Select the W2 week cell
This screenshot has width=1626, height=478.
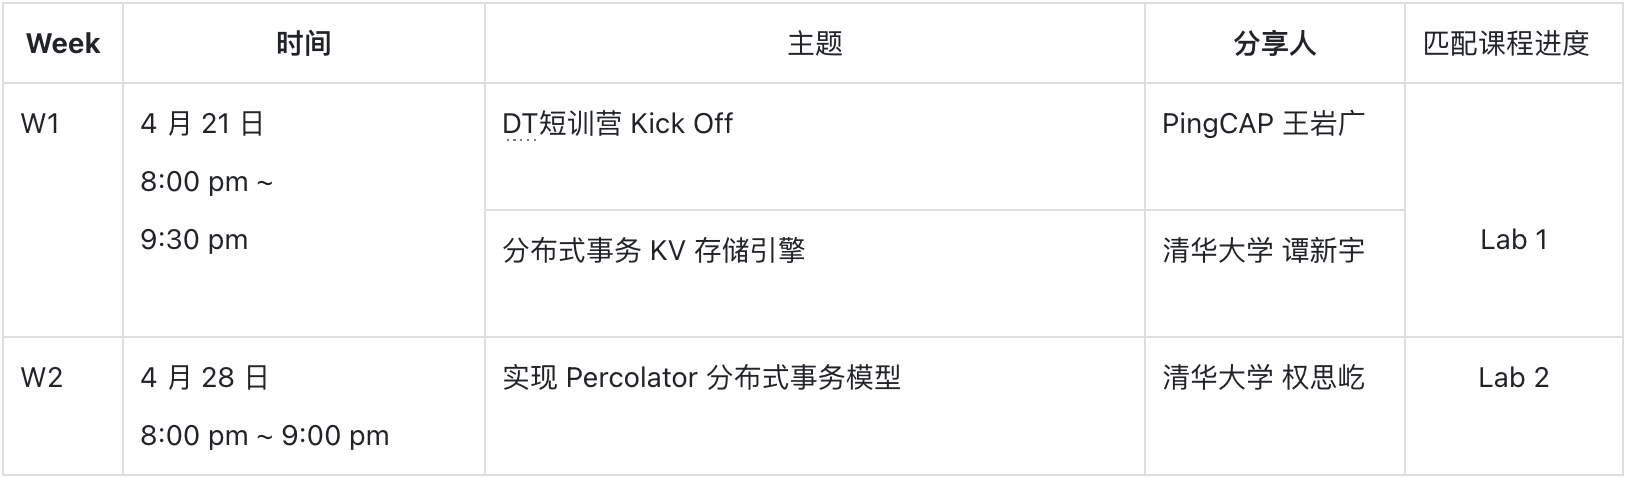(42, 378)
